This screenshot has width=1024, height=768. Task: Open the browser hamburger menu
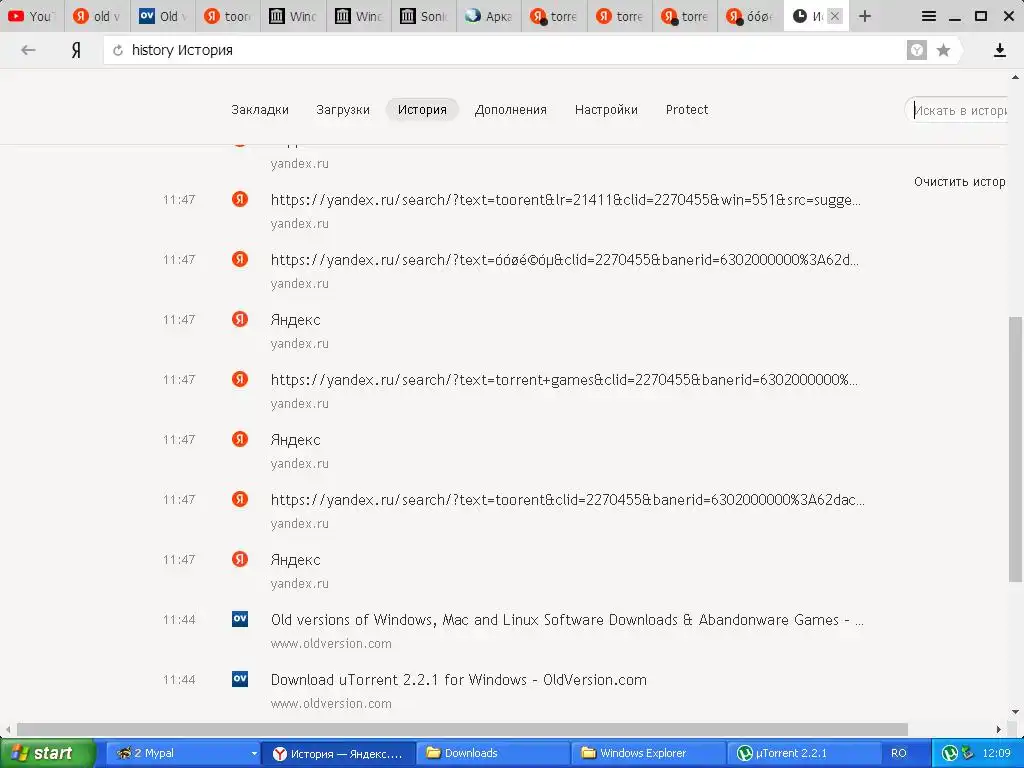click(x=928, y=16)
